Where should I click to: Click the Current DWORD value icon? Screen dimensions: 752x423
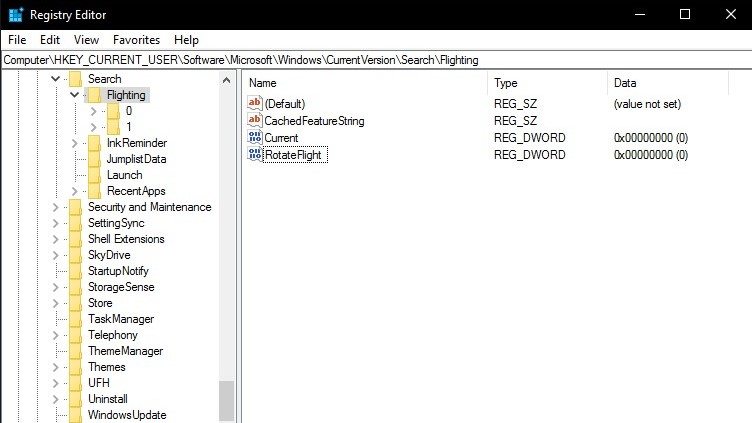254,138
